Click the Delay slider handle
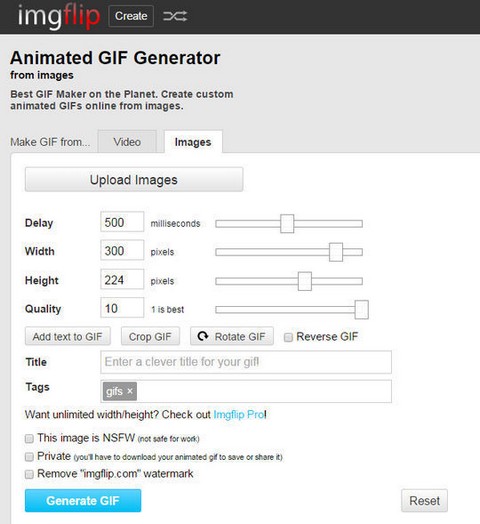Image resolution: width=480 pixels, height=524 pixels. [287, 224]
